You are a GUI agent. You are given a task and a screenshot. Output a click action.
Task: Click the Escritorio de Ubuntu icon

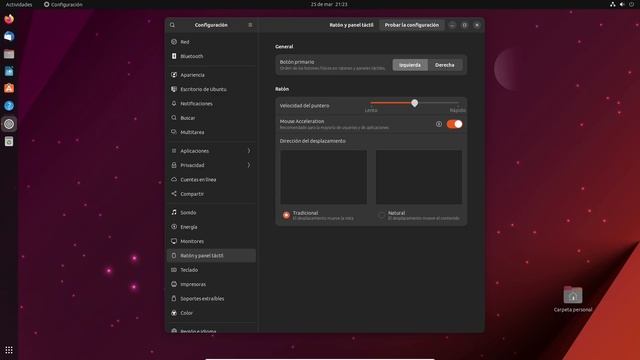(x=174, y=89)
